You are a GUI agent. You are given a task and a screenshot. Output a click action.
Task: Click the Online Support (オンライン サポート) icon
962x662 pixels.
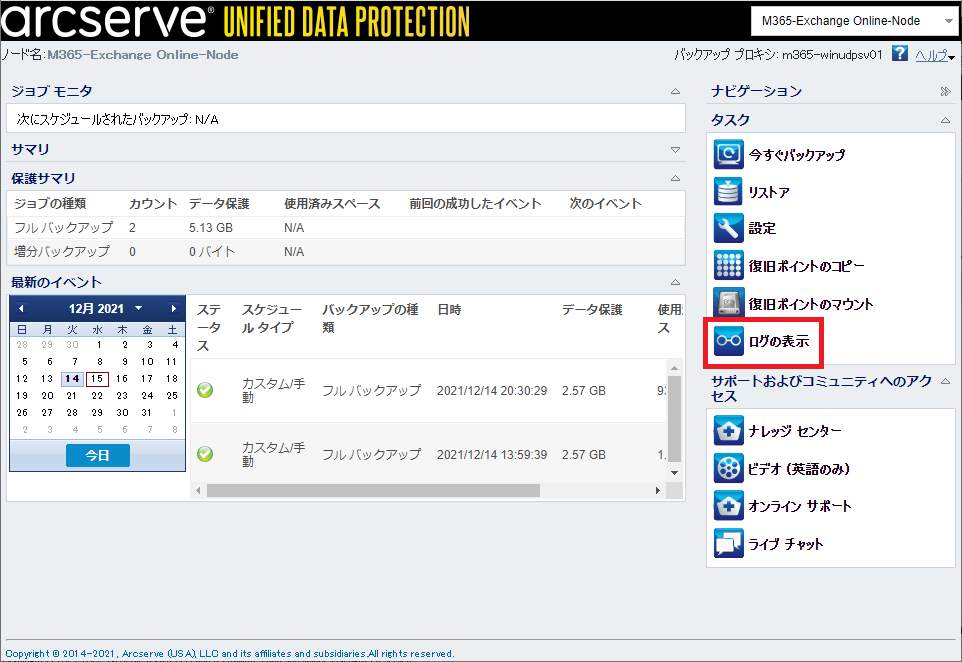click(x=728, y=506)
